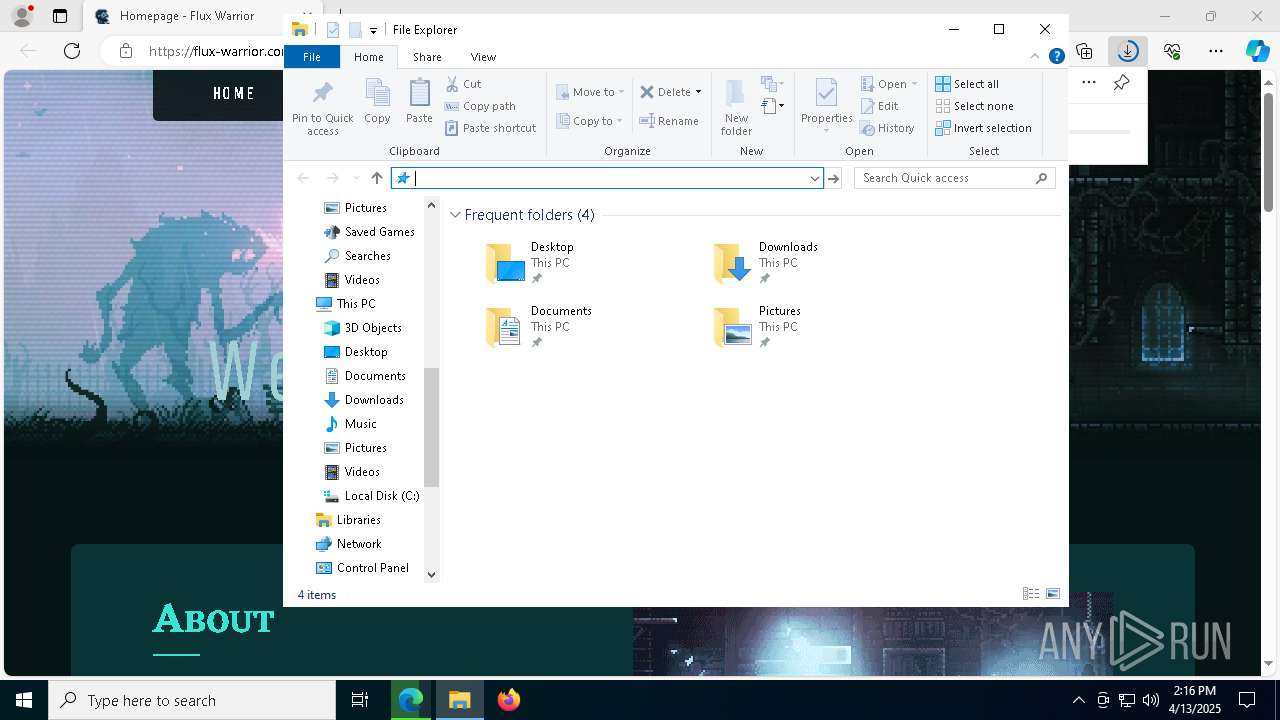Click the Properties quick access toolbar icon
This screenshot has width=1280, height=720.
pos(333,30)
